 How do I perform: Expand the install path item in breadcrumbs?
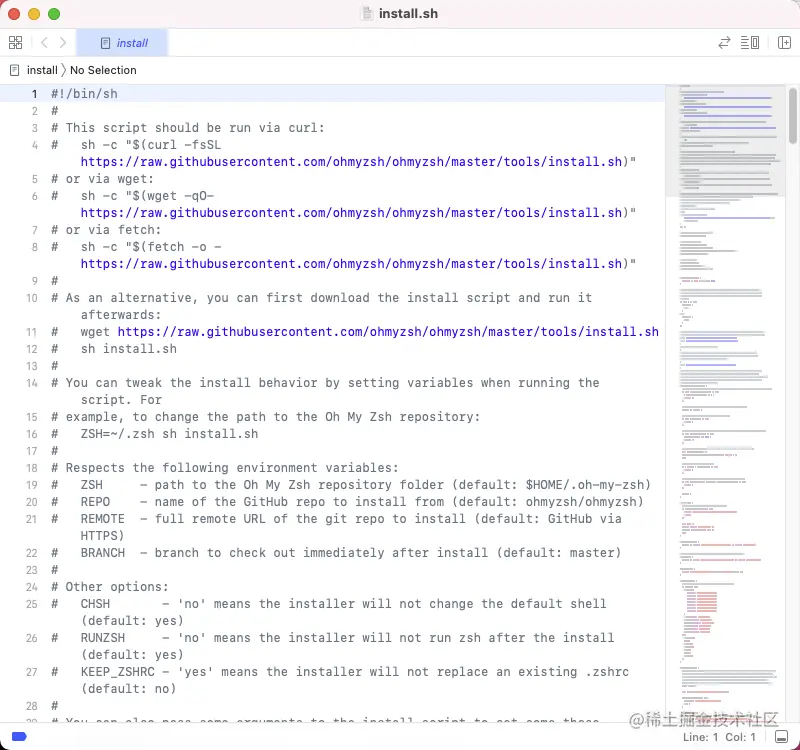coord(41,70)
